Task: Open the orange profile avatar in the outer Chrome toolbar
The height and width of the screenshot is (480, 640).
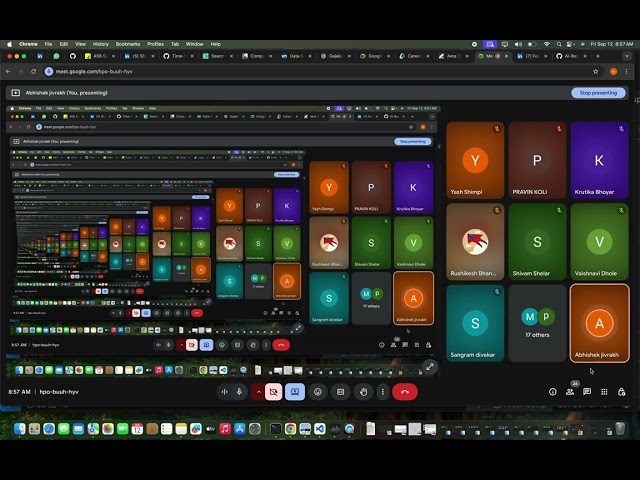Action: [613, 71]
